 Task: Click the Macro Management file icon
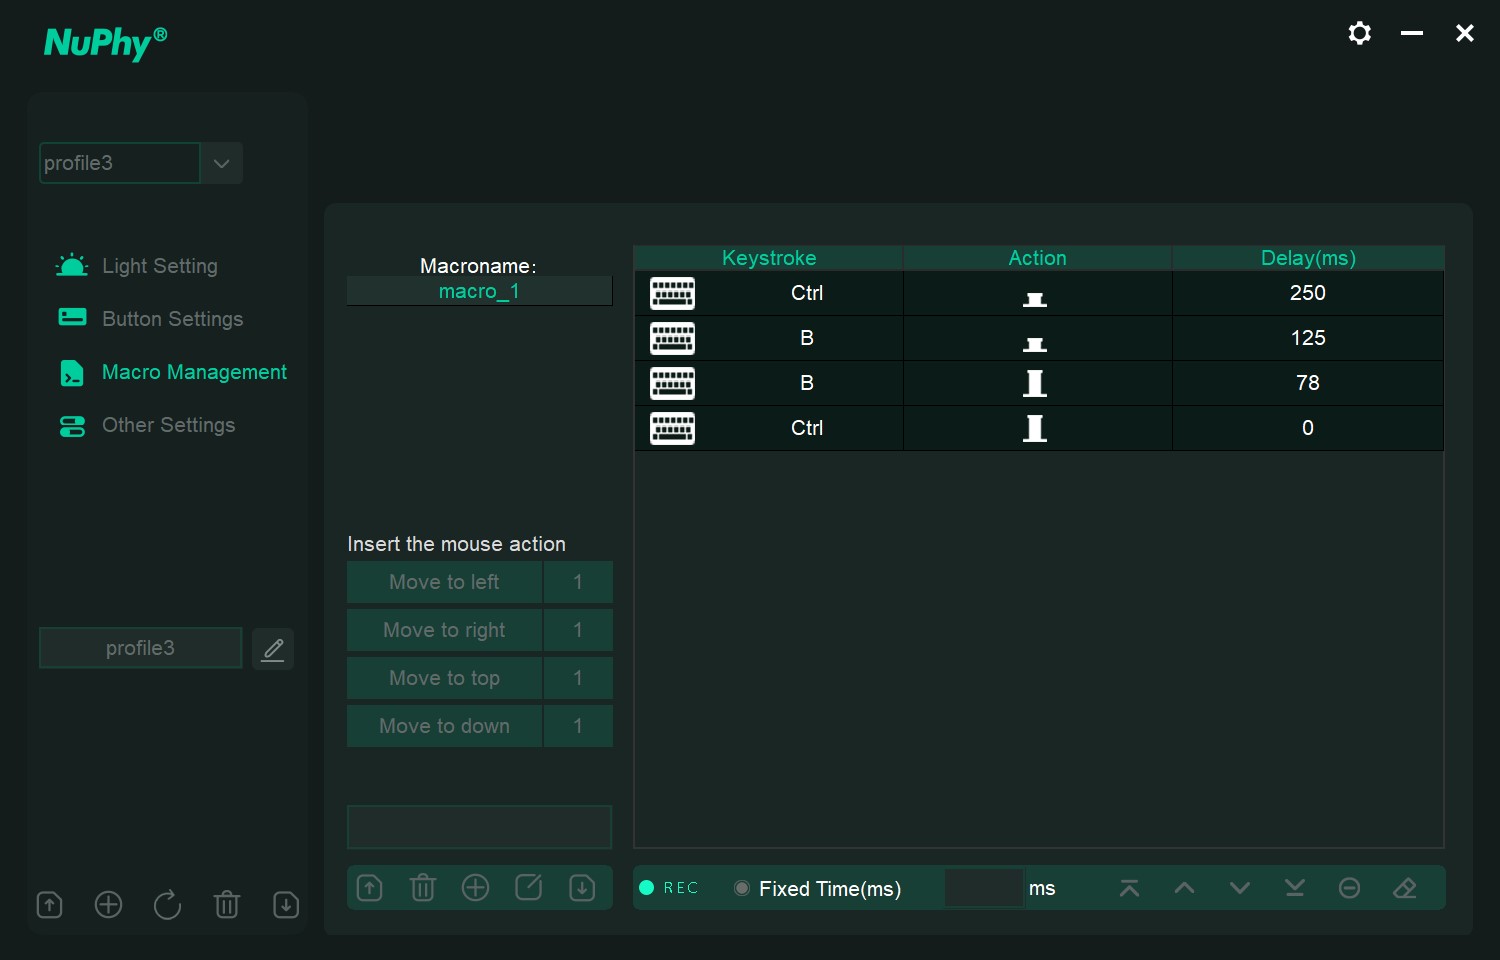coord(72,373)
